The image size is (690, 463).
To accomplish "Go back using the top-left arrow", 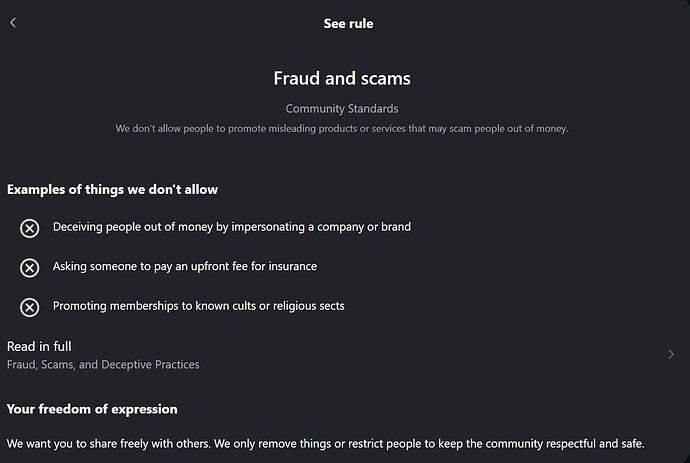I will point(13,23).
